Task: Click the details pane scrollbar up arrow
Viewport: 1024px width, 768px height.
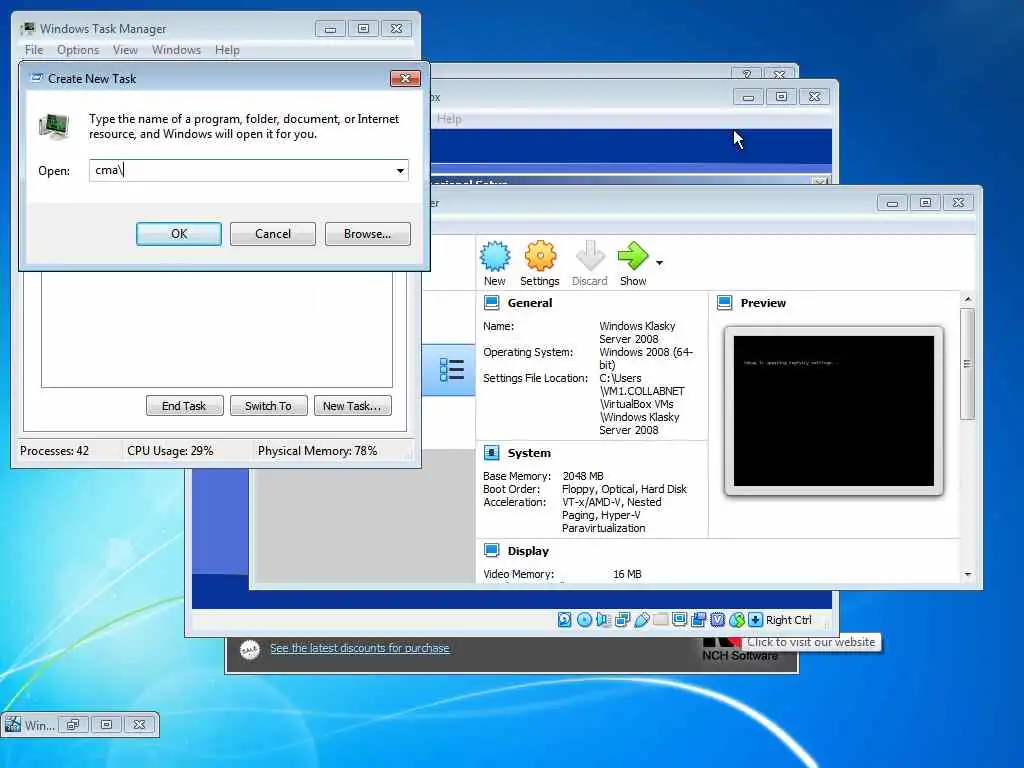Action: (x=968, y=299)
